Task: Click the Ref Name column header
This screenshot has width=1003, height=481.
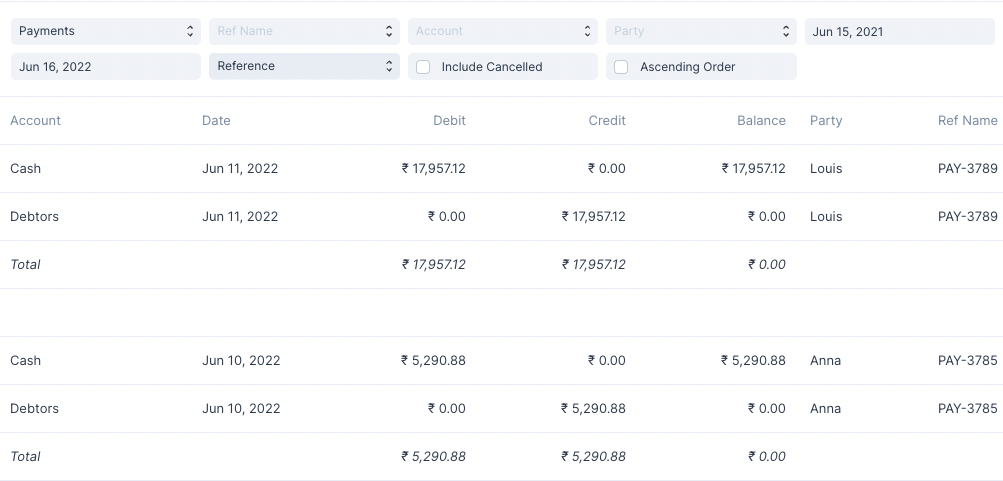Action: (967, 120)
